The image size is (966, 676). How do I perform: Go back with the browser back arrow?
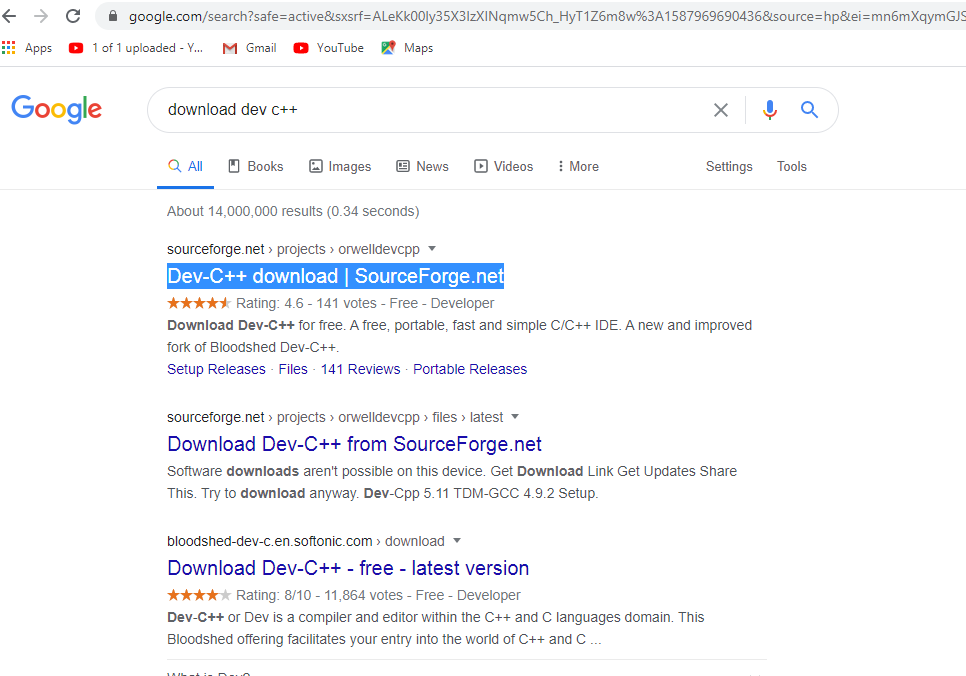point(9,16)
